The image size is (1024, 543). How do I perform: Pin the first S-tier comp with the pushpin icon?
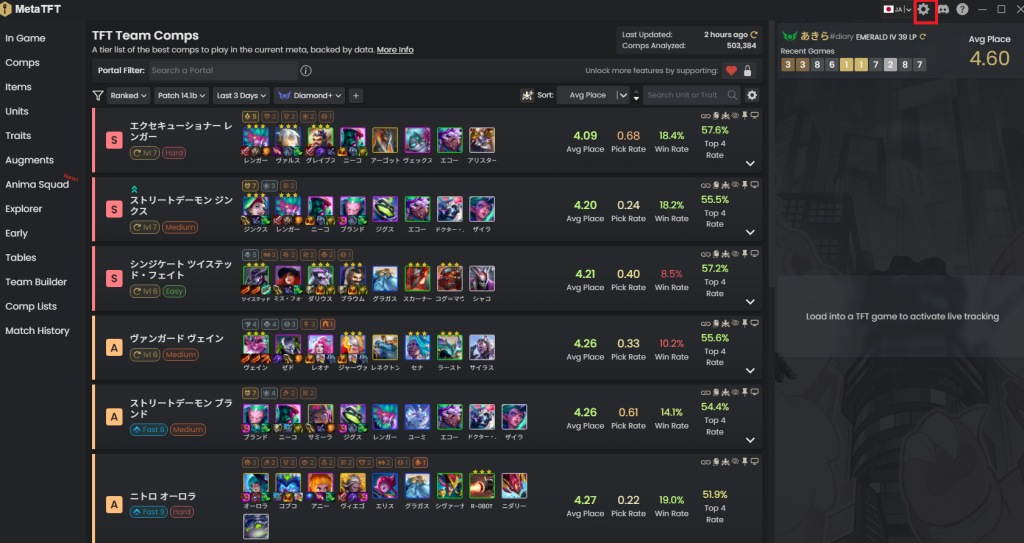tap(744, 116)
